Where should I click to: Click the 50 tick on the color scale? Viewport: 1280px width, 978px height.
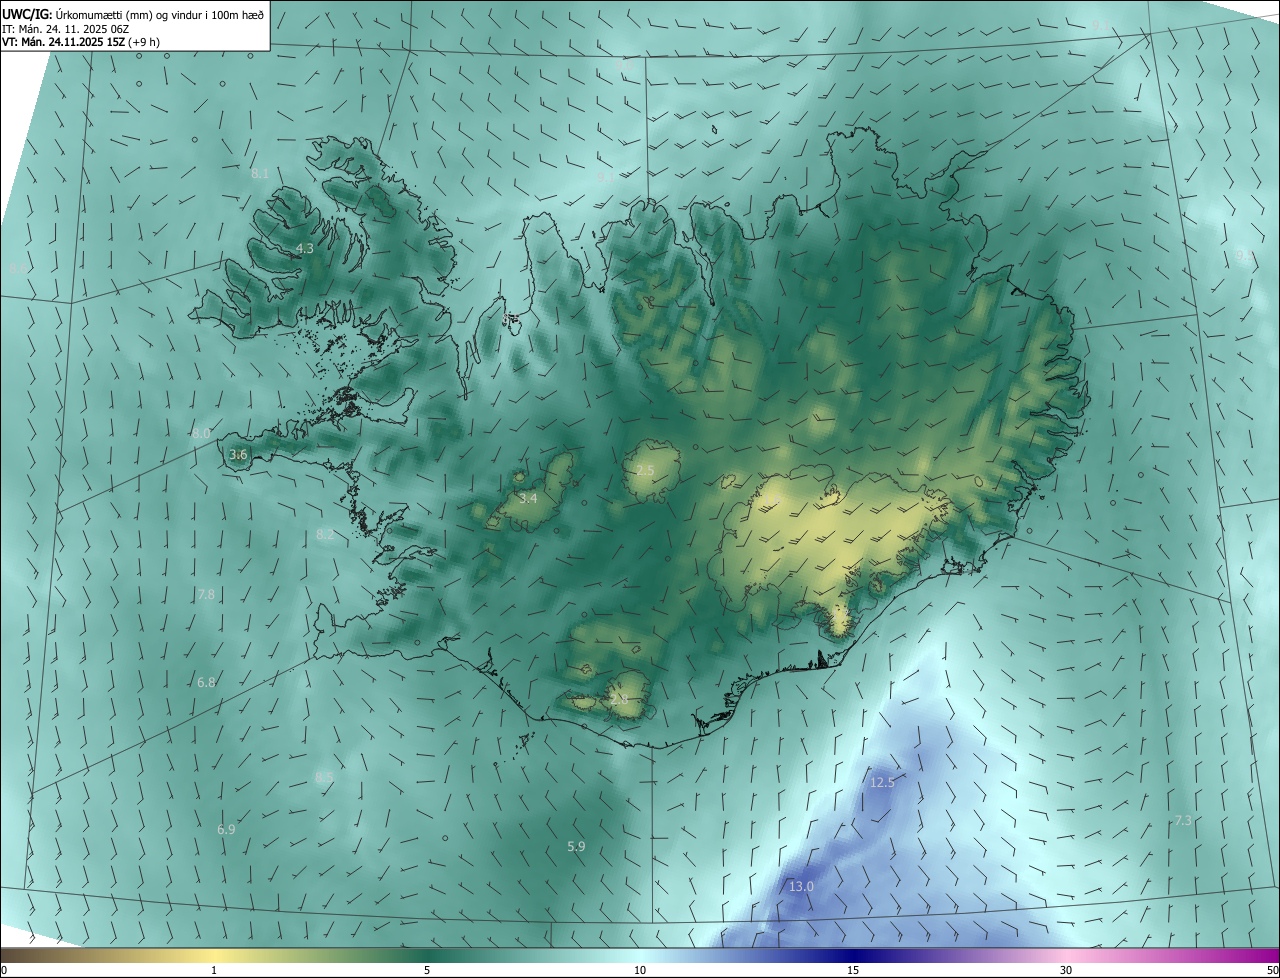(x=1272, y=970)
